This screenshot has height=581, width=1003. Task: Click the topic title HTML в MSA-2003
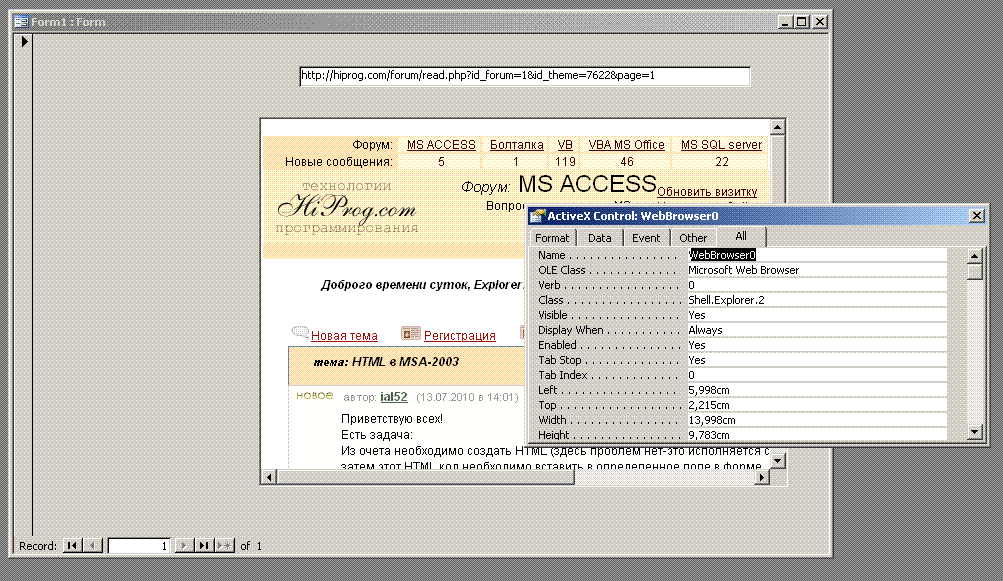click(x=406, y=362)
